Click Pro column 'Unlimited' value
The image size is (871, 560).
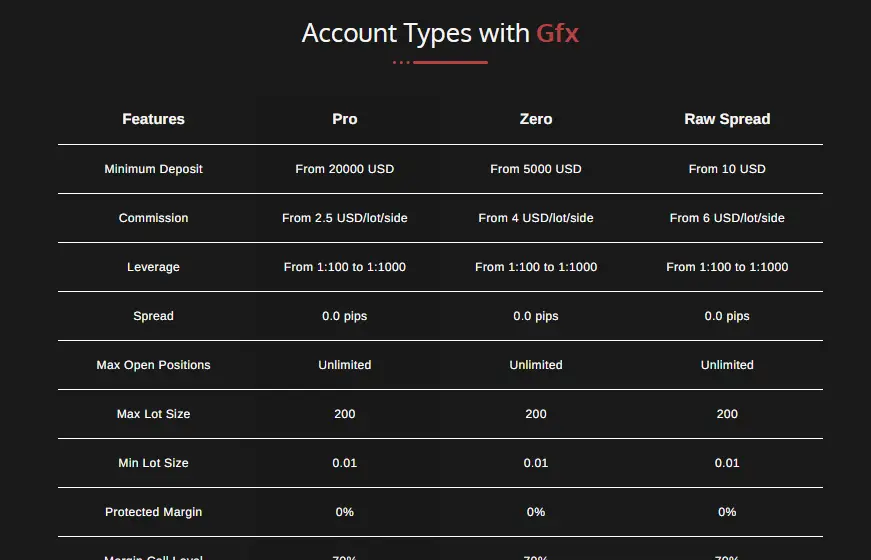(344, 365)
